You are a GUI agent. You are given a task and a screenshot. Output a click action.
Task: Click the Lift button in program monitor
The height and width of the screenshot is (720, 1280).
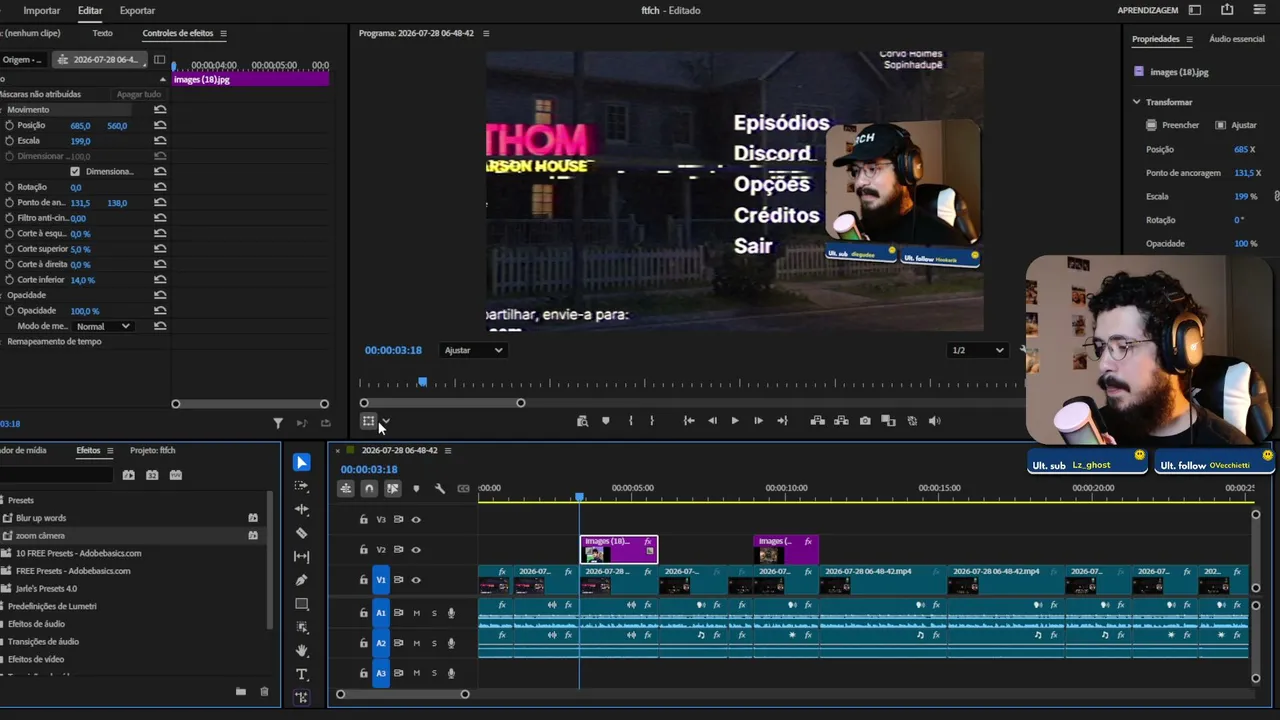[817, 421]
